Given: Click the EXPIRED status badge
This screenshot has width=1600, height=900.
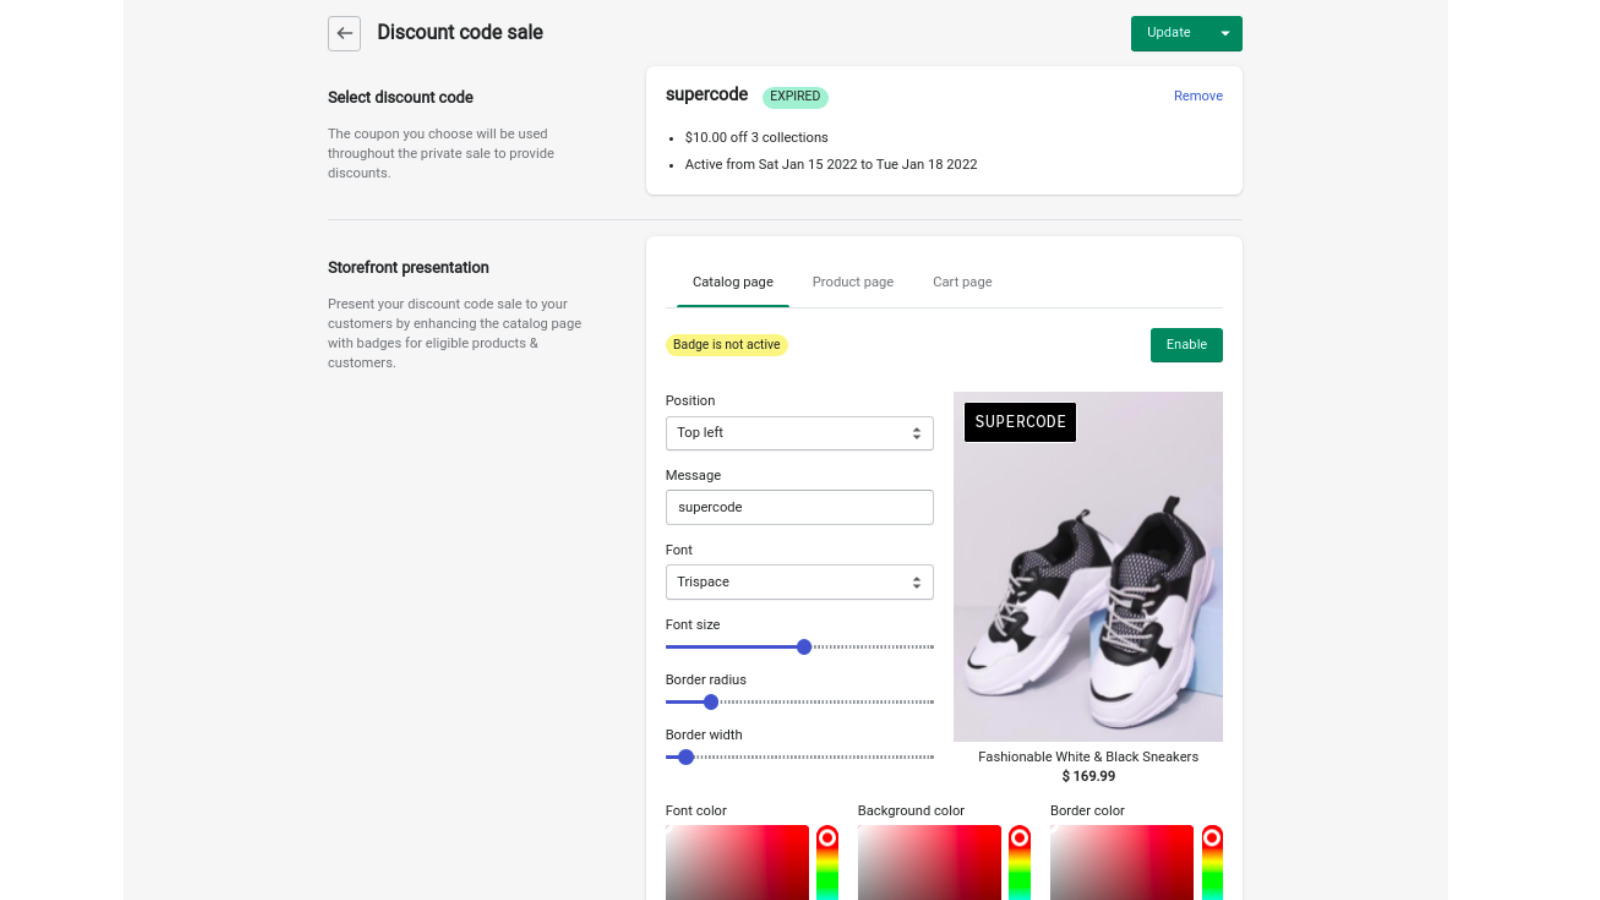Looking at the screenshot, I should point(794,96).
